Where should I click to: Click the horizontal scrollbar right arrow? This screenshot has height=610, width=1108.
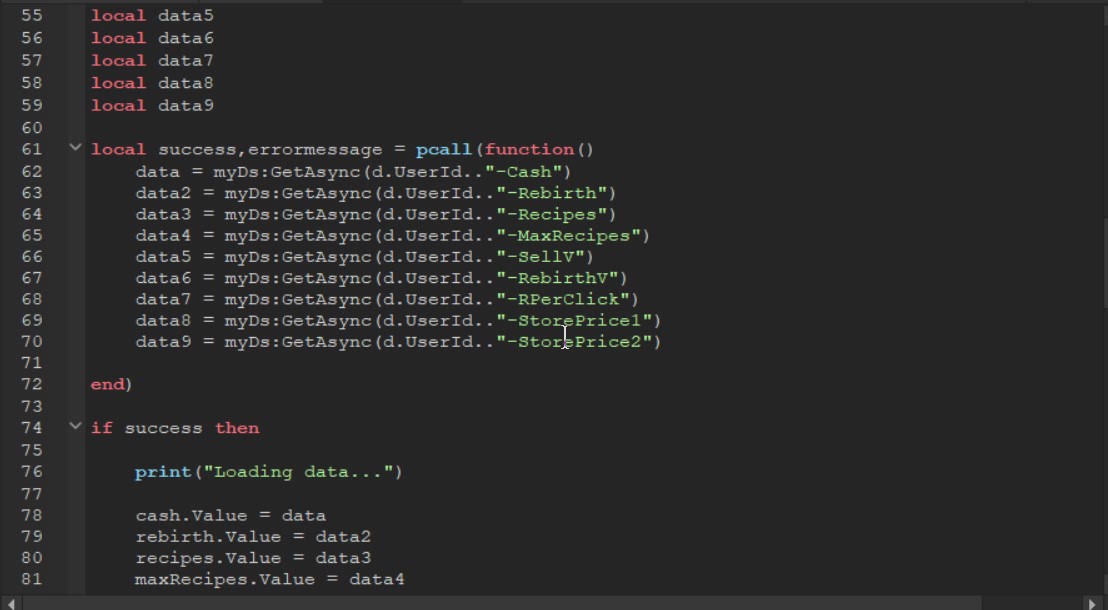click(1096, 603)
